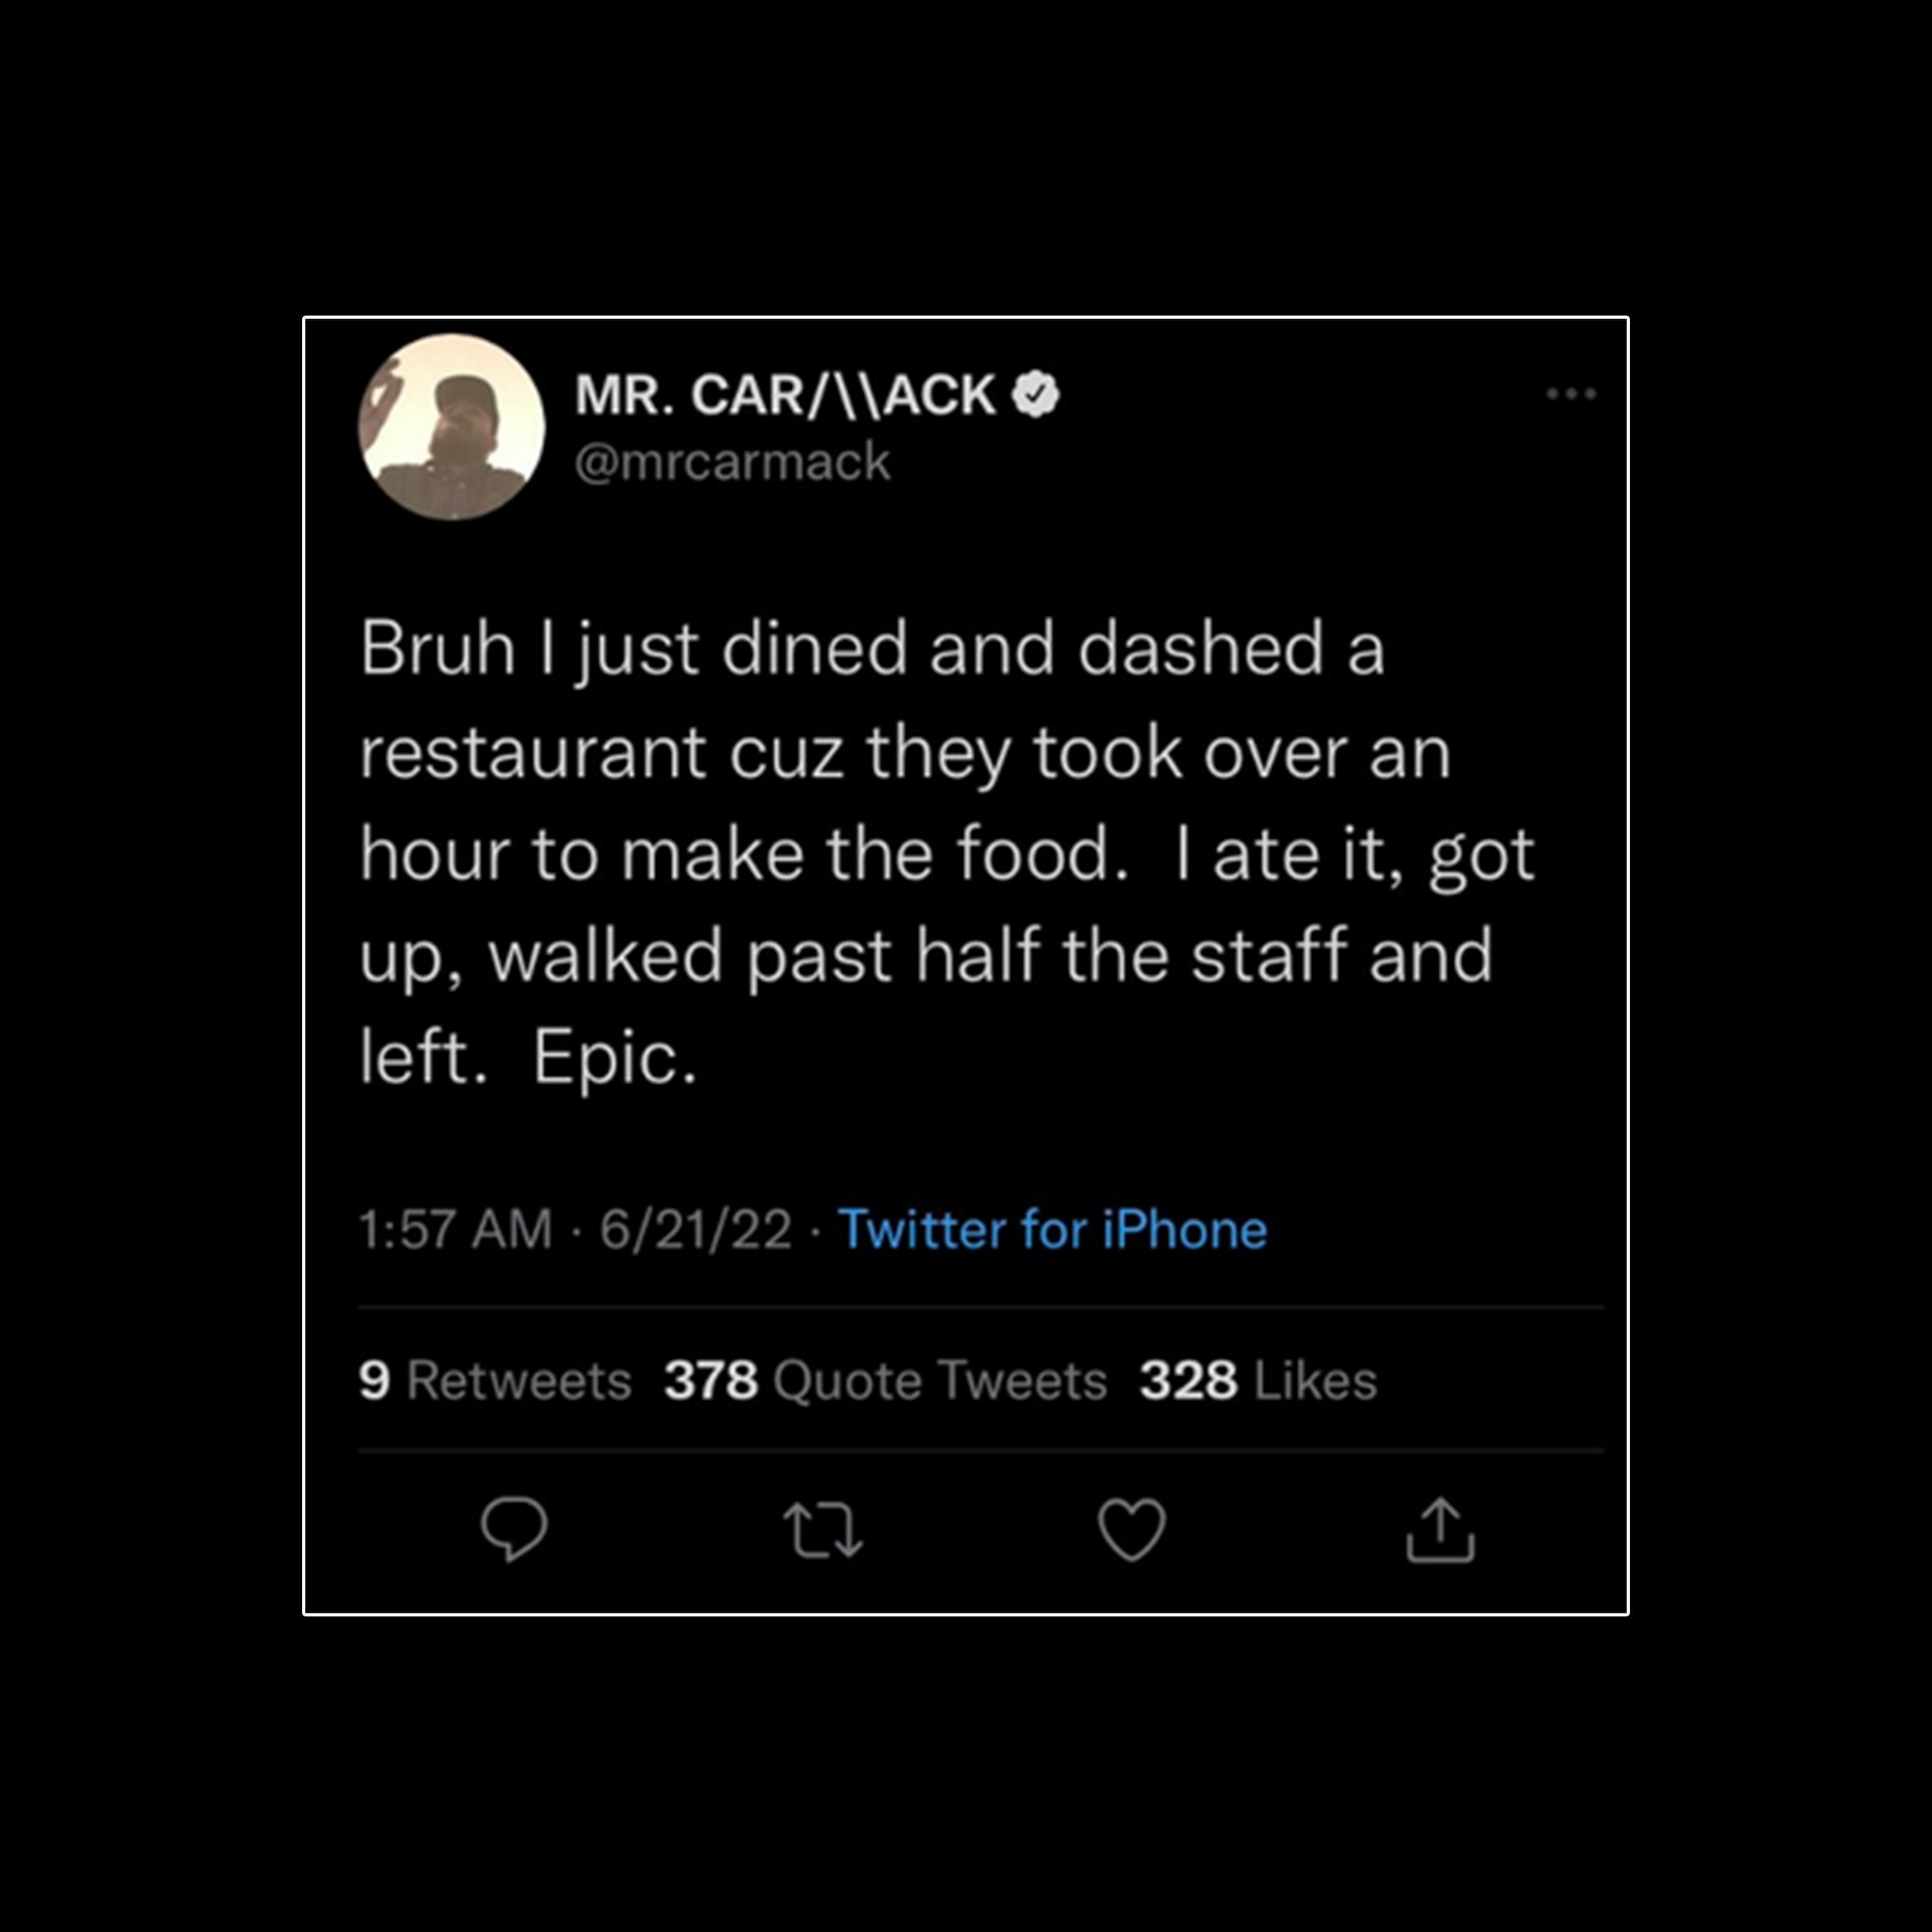Retweet using the arrows icon
Viewport: 1932px width, 1932px height.
(822, 1530)
